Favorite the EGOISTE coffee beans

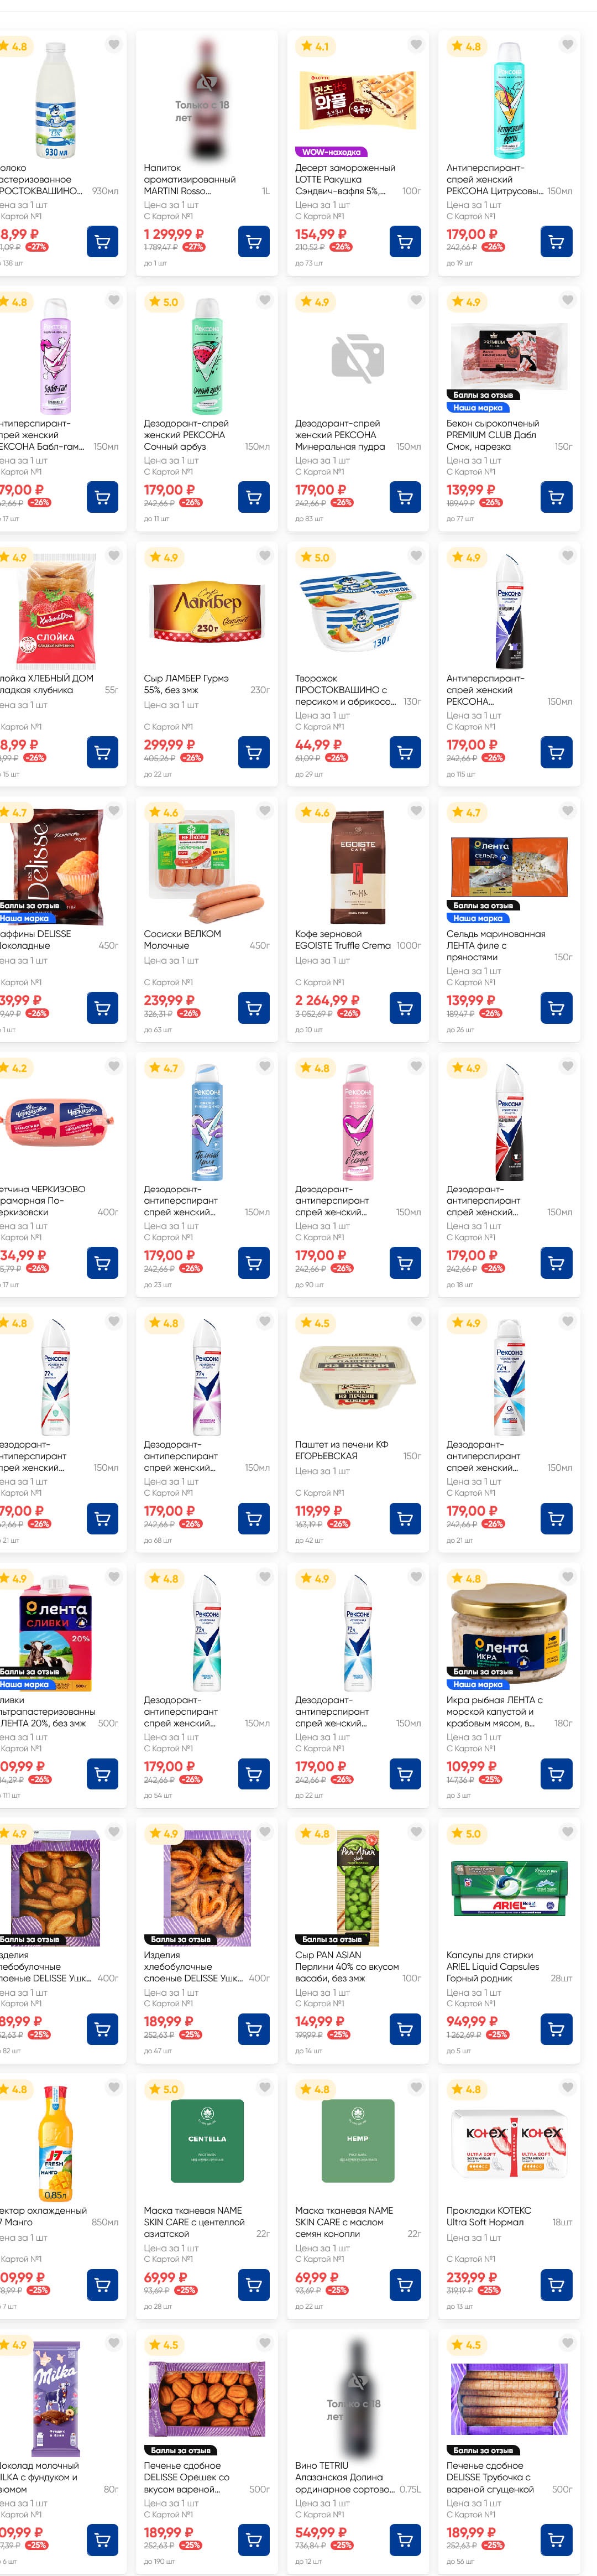tap(416, 810)
